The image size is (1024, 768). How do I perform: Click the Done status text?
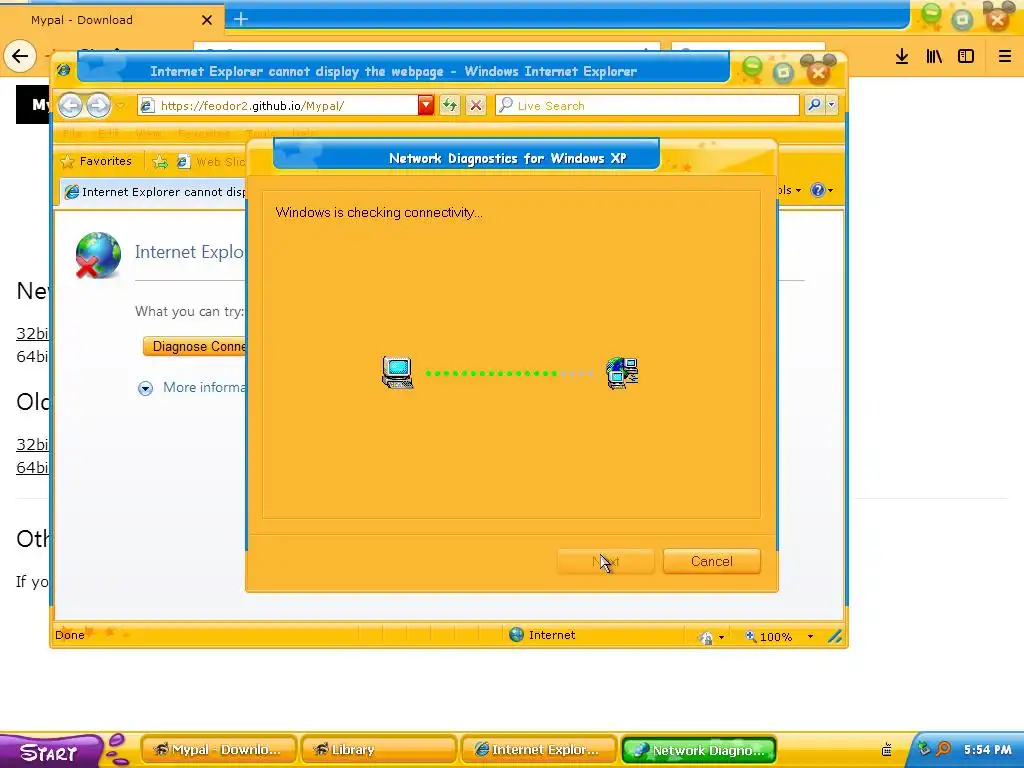click(70, 635)
